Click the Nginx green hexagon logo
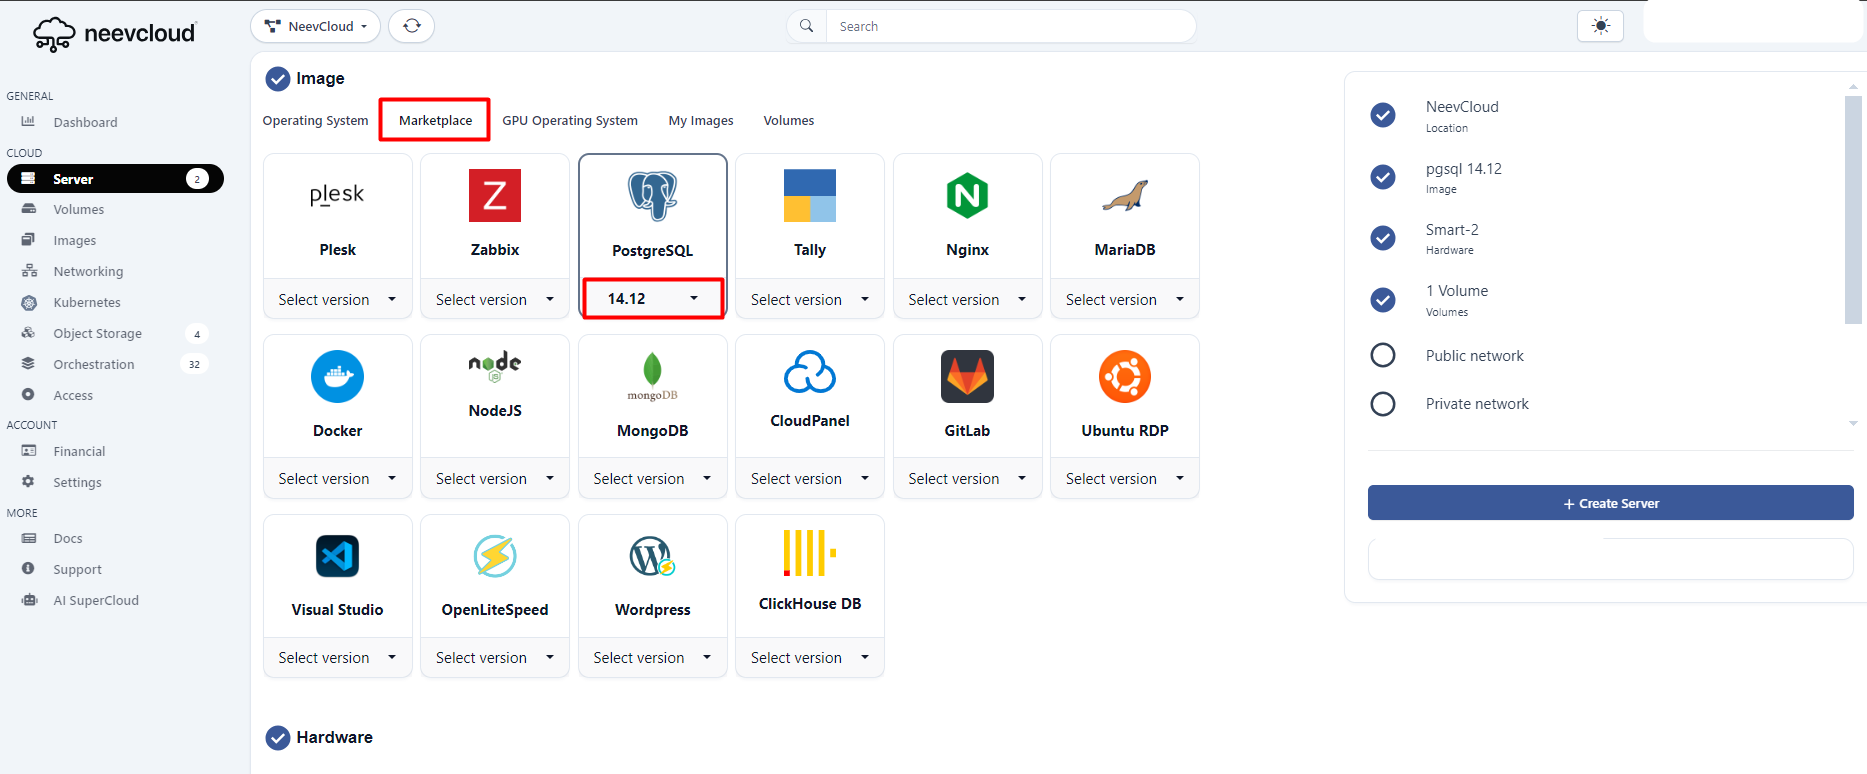This screenshot has width=1867, height=774. 967,196
